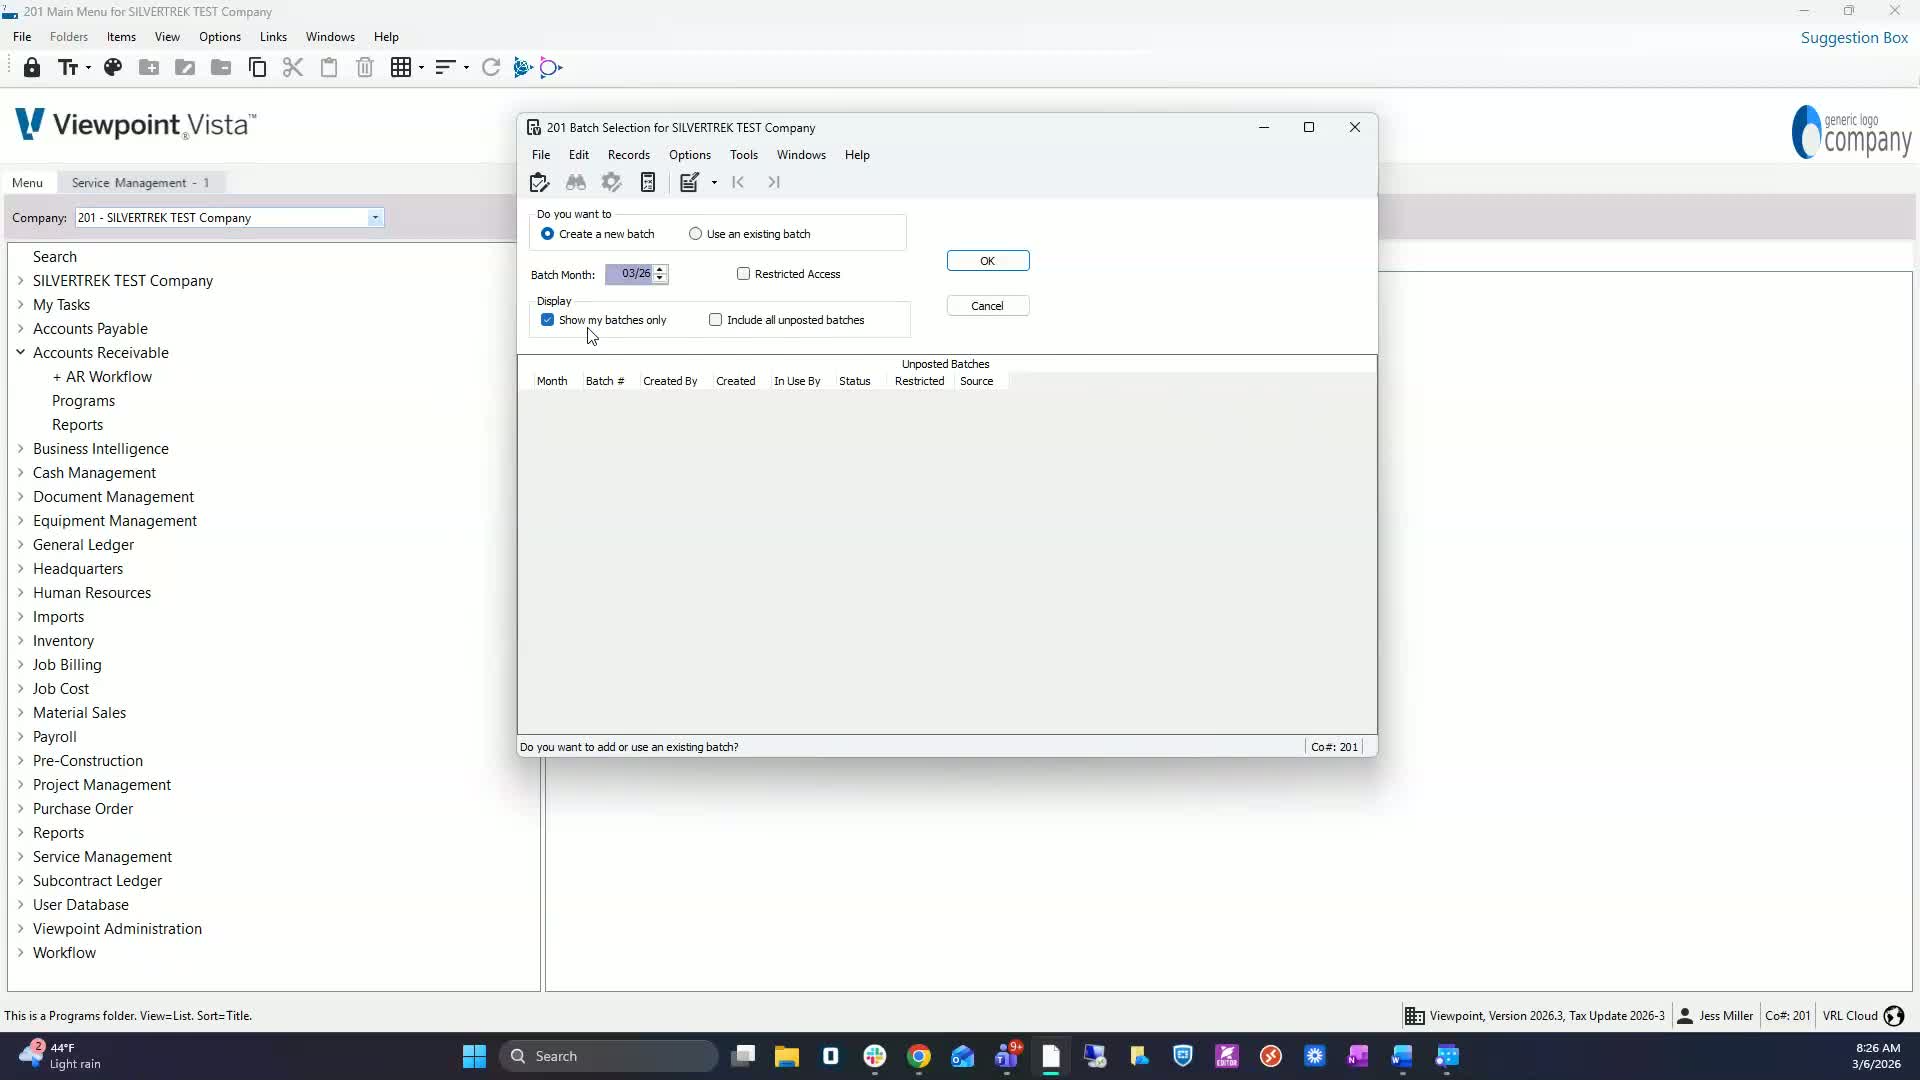Image resolution: width=1920 pixels, height=1080 pixels.
Task: Select Use an existing batch option
Action: pos(696,234)
